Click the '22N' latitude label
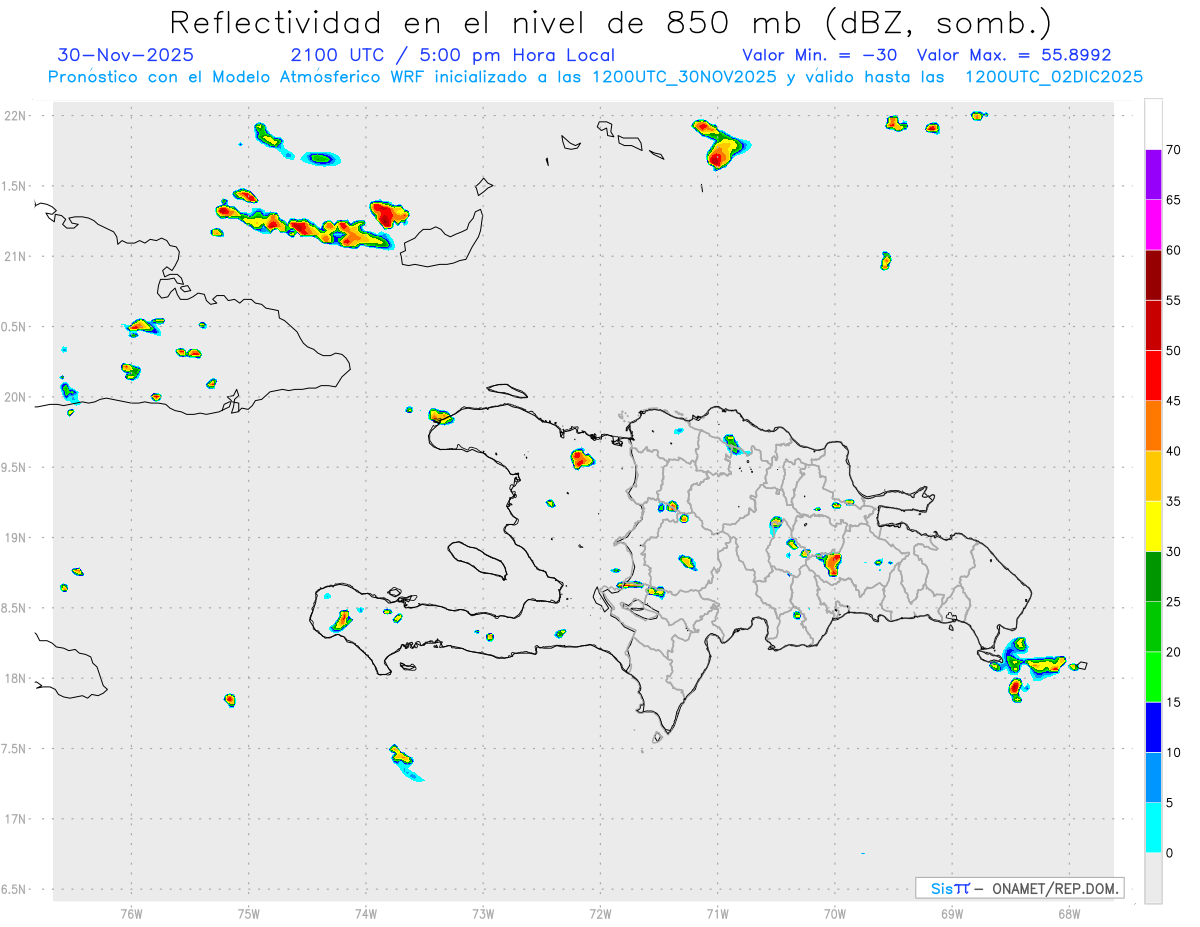 click(x=16, y=115)
